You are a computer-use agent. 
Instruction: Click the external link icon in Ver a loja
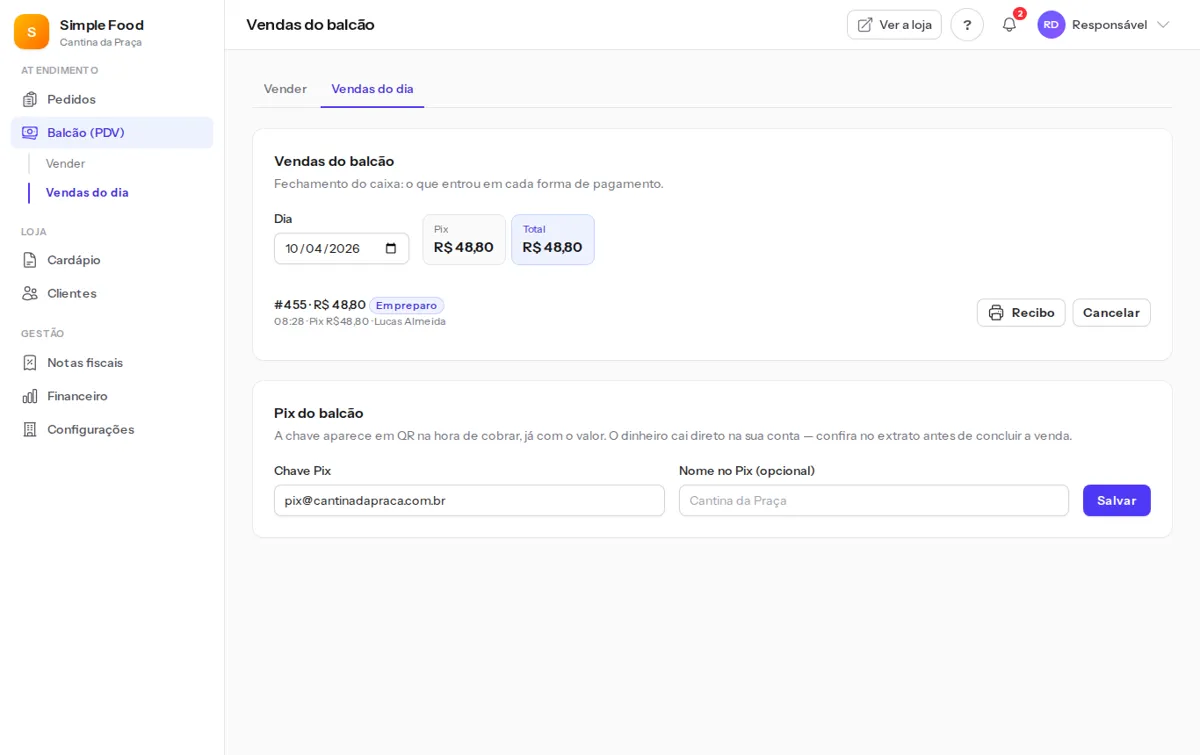[865, 25]
